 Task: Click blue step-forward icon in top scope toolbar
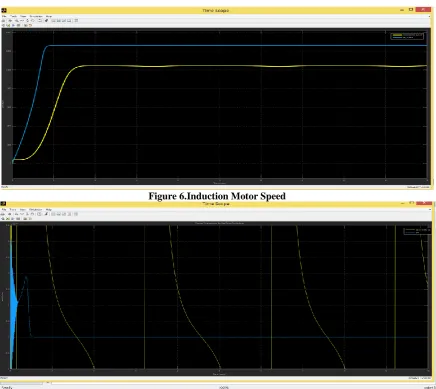click(13, 25)
